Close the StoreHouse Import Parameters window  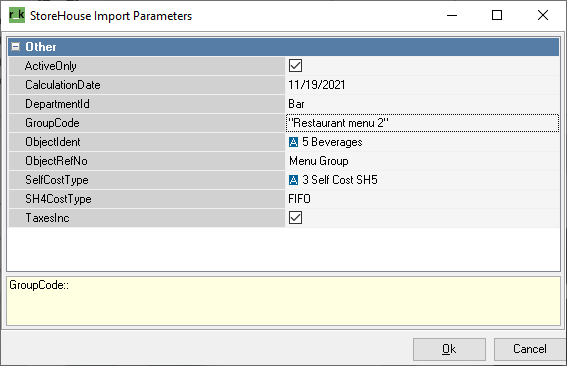(543, 15)
